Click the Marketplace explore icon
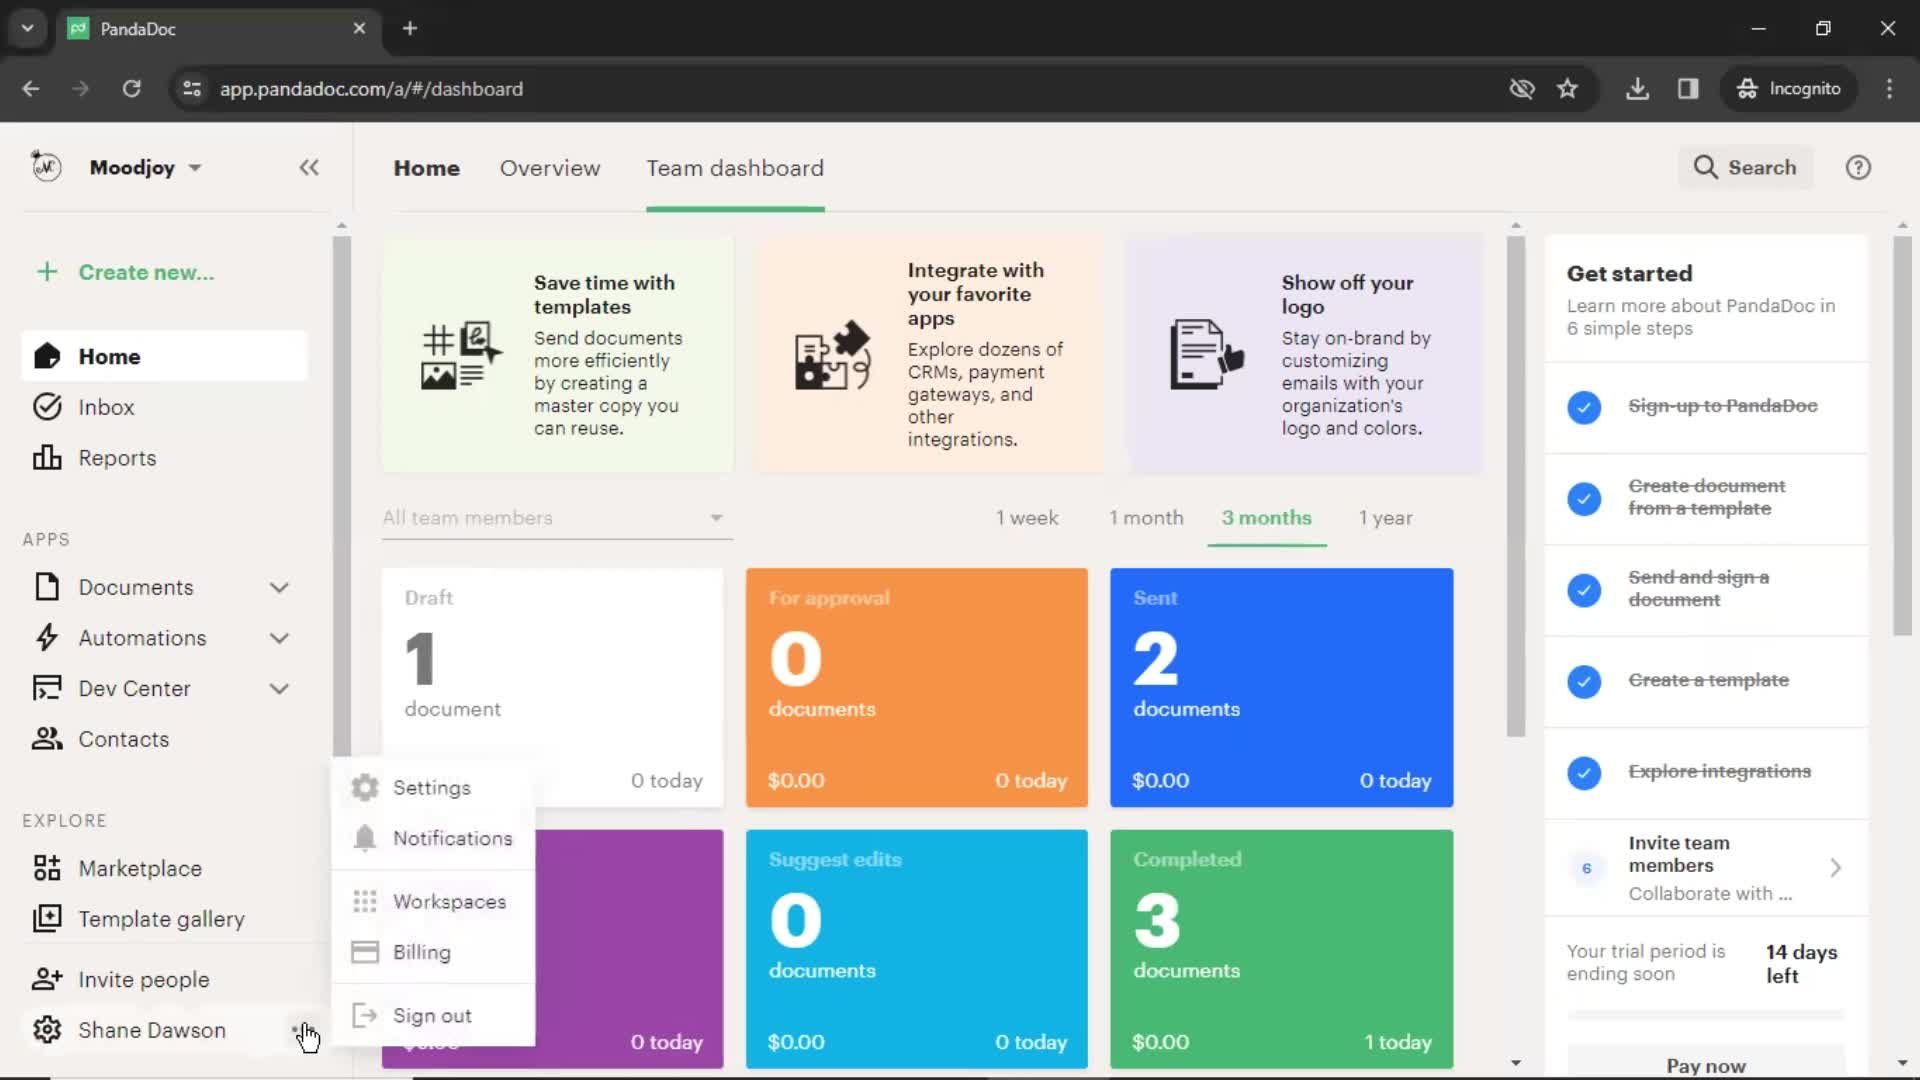 tap(46, 869)
